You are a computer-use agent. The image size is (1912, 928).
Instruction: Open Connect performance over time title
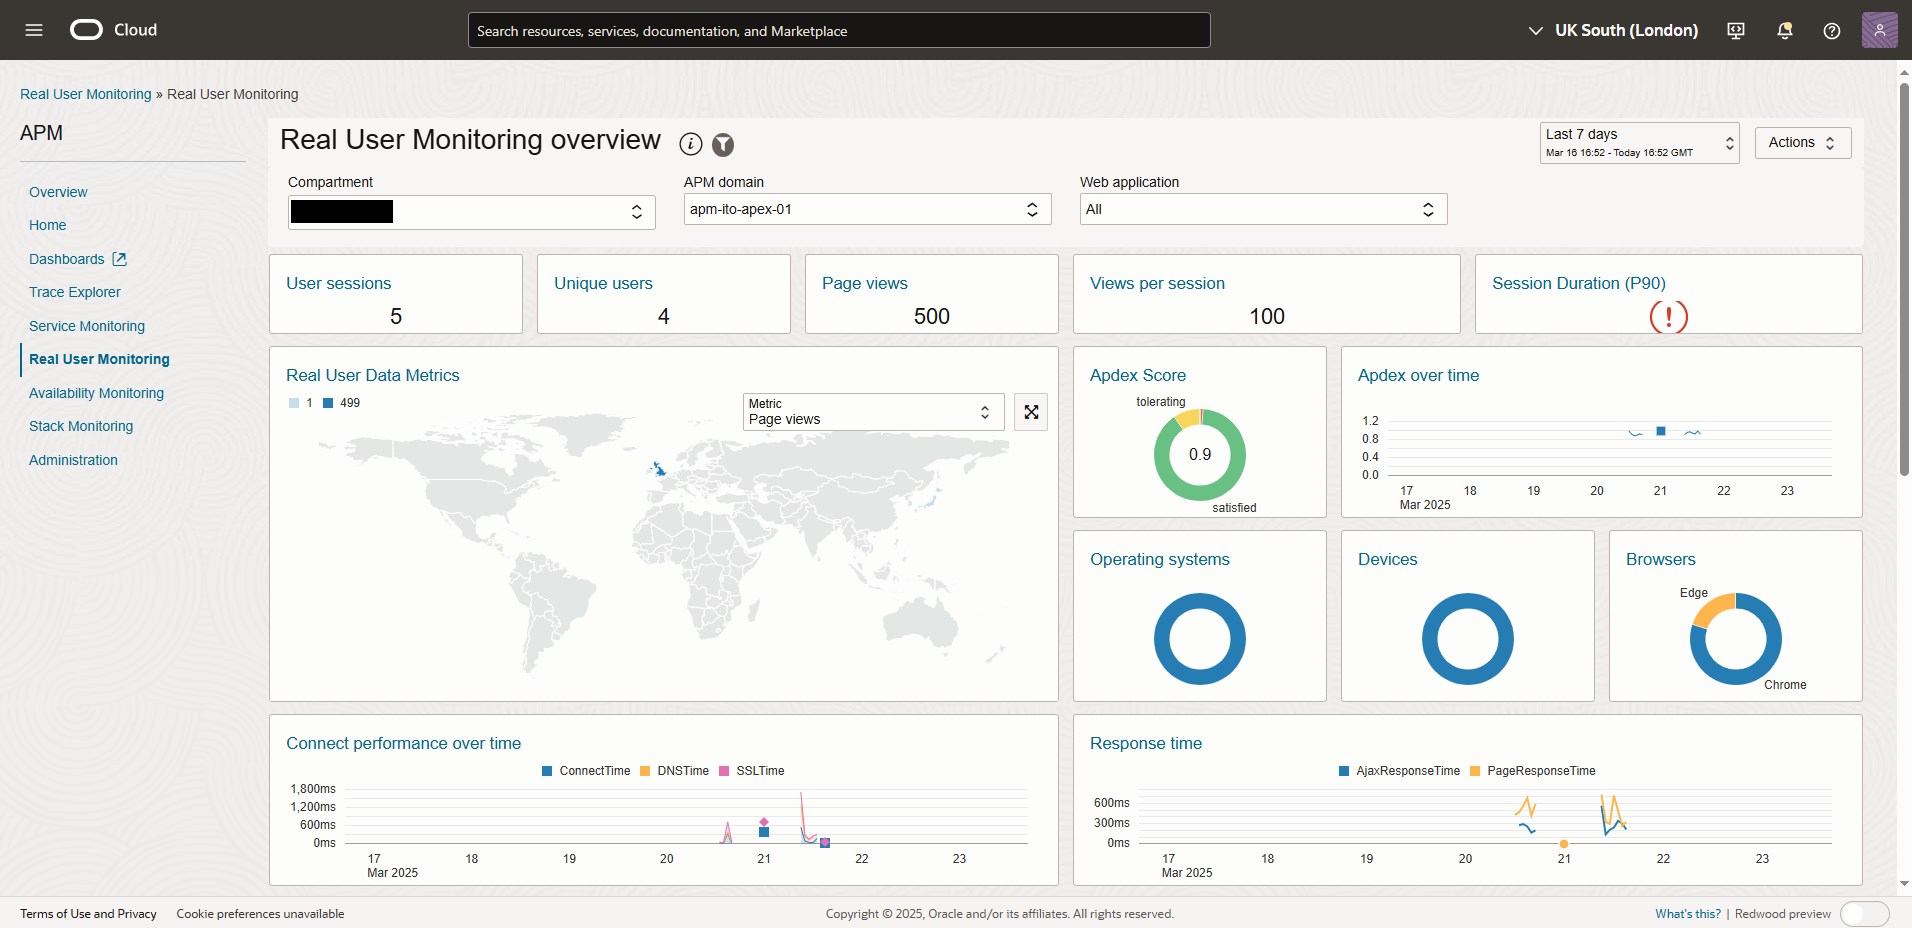(404, 743)
